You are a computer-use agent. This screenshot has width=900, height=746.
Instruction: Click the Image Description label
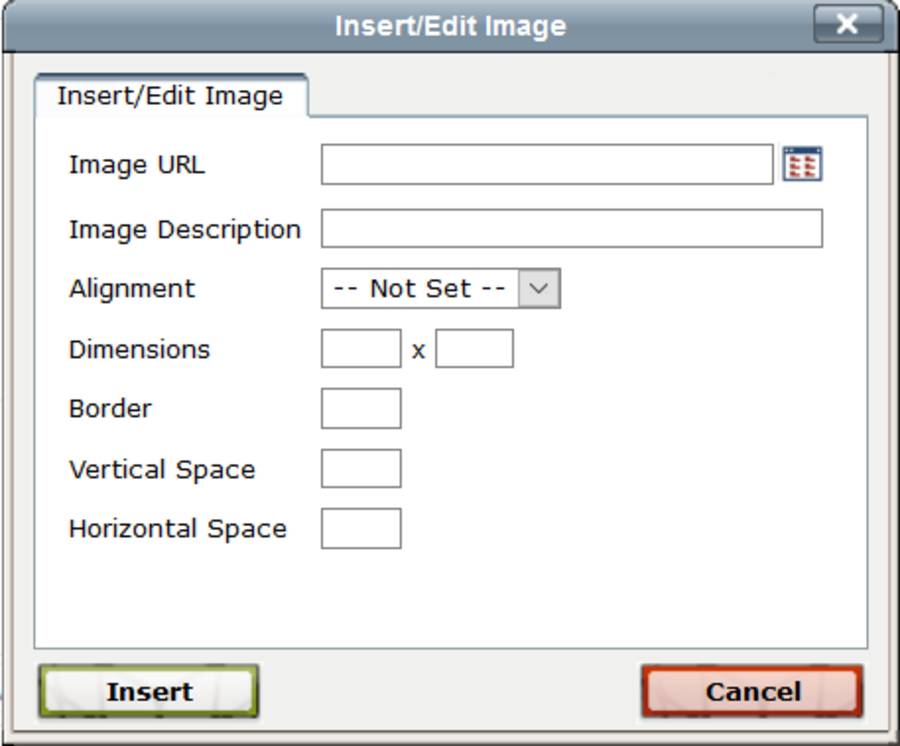pyautogui.click(x=185, y=230)
